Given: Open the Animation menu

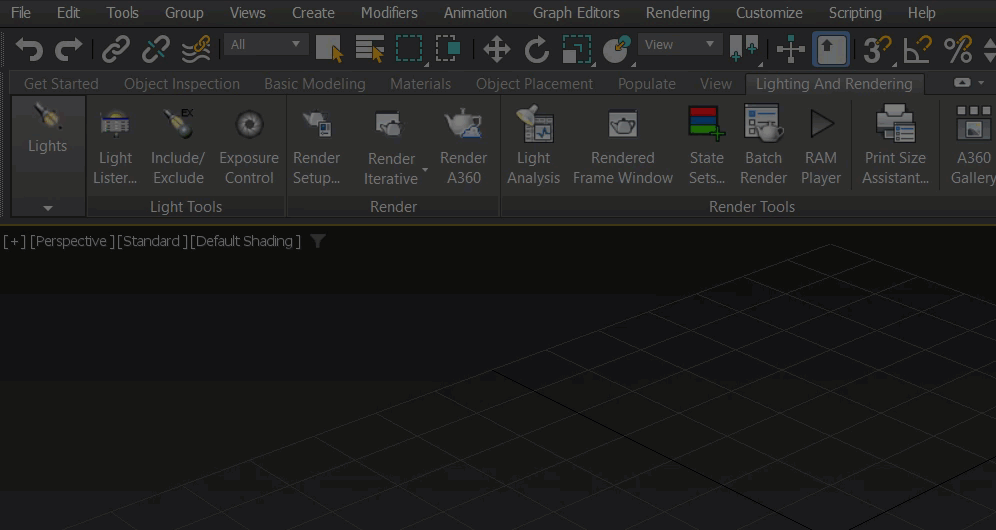Looking at the screenshot, I should coord(475,13).
